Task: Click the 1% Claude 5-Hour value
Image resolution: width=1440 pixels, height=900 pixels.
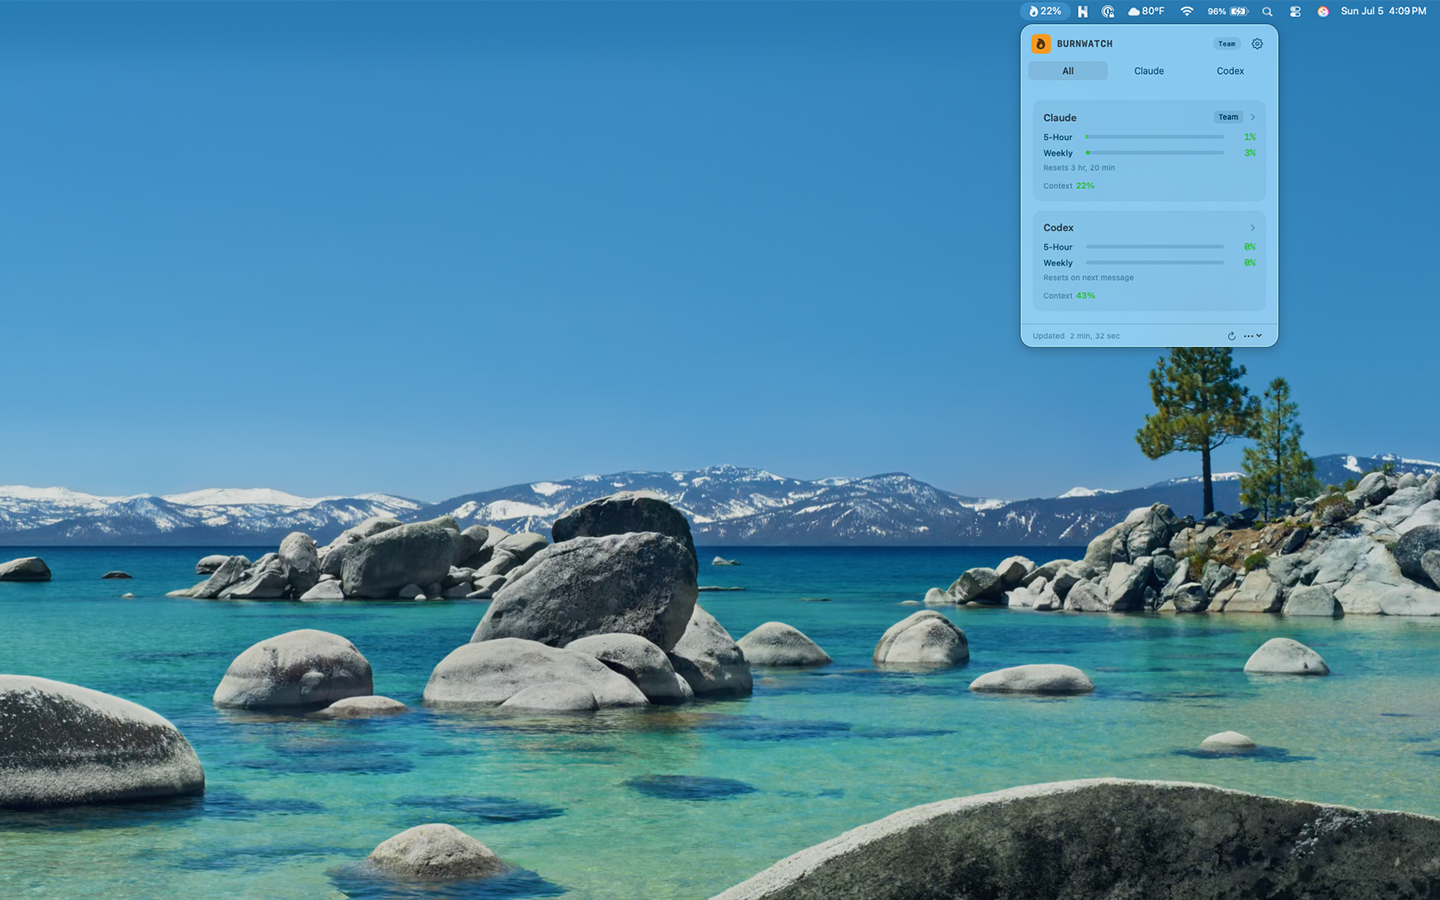Action: (1250, 137)
